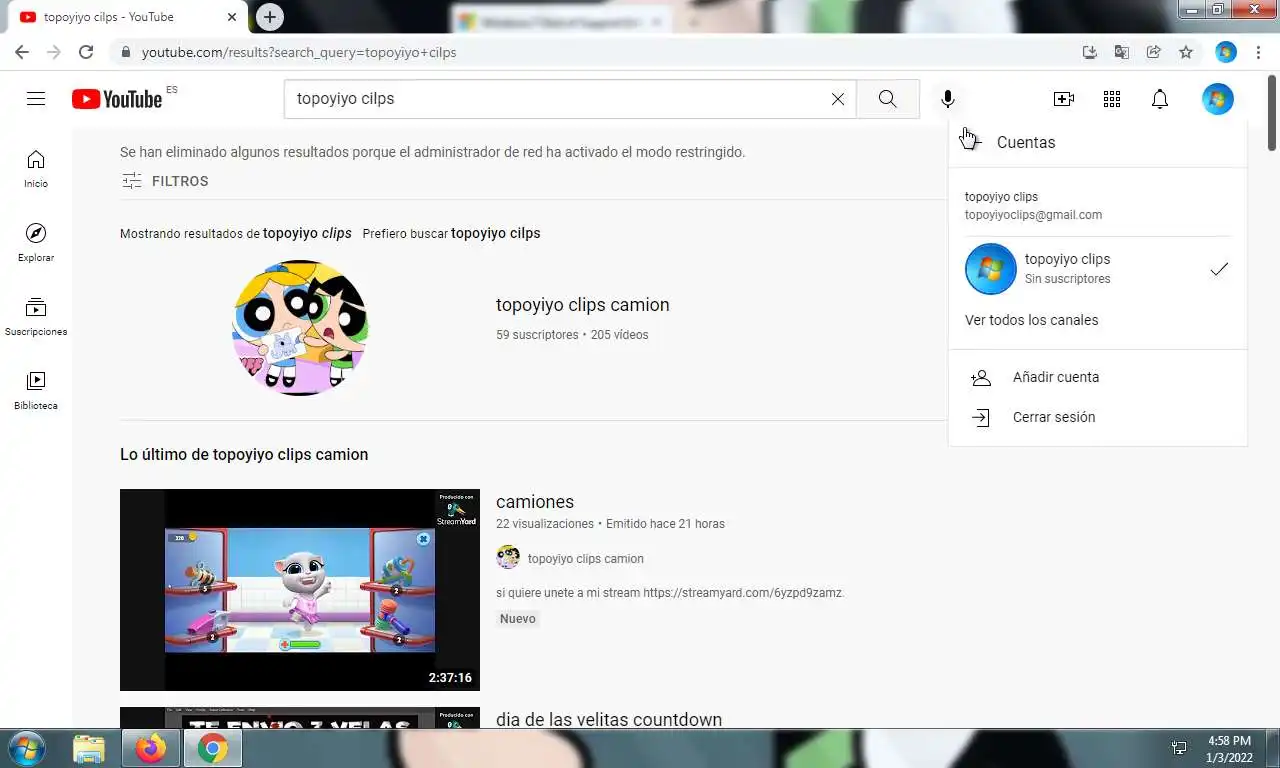The width and height of the screenshot is (1280, 768).
Task: Select the topoyiyo clips account entry
Action: click(1097, 268)
